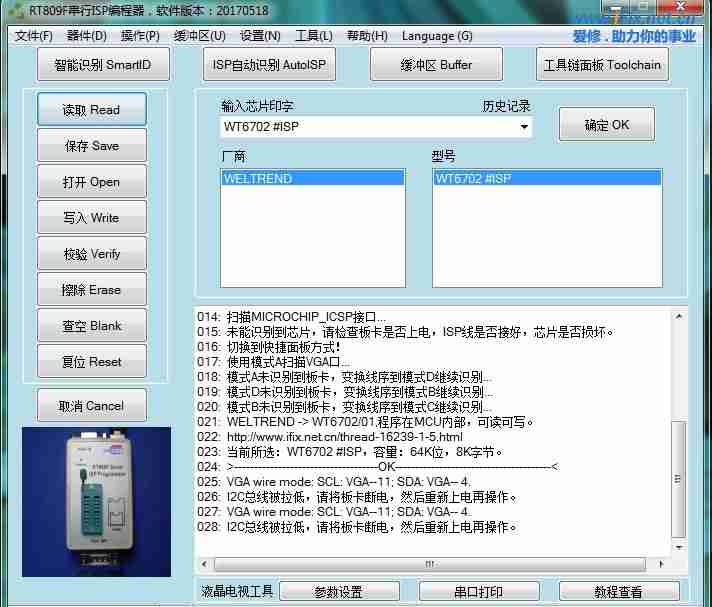Open the Language (G) menu
Image resolution: width=712 pixels, height=607 pixels.
[x=437, y=36]
